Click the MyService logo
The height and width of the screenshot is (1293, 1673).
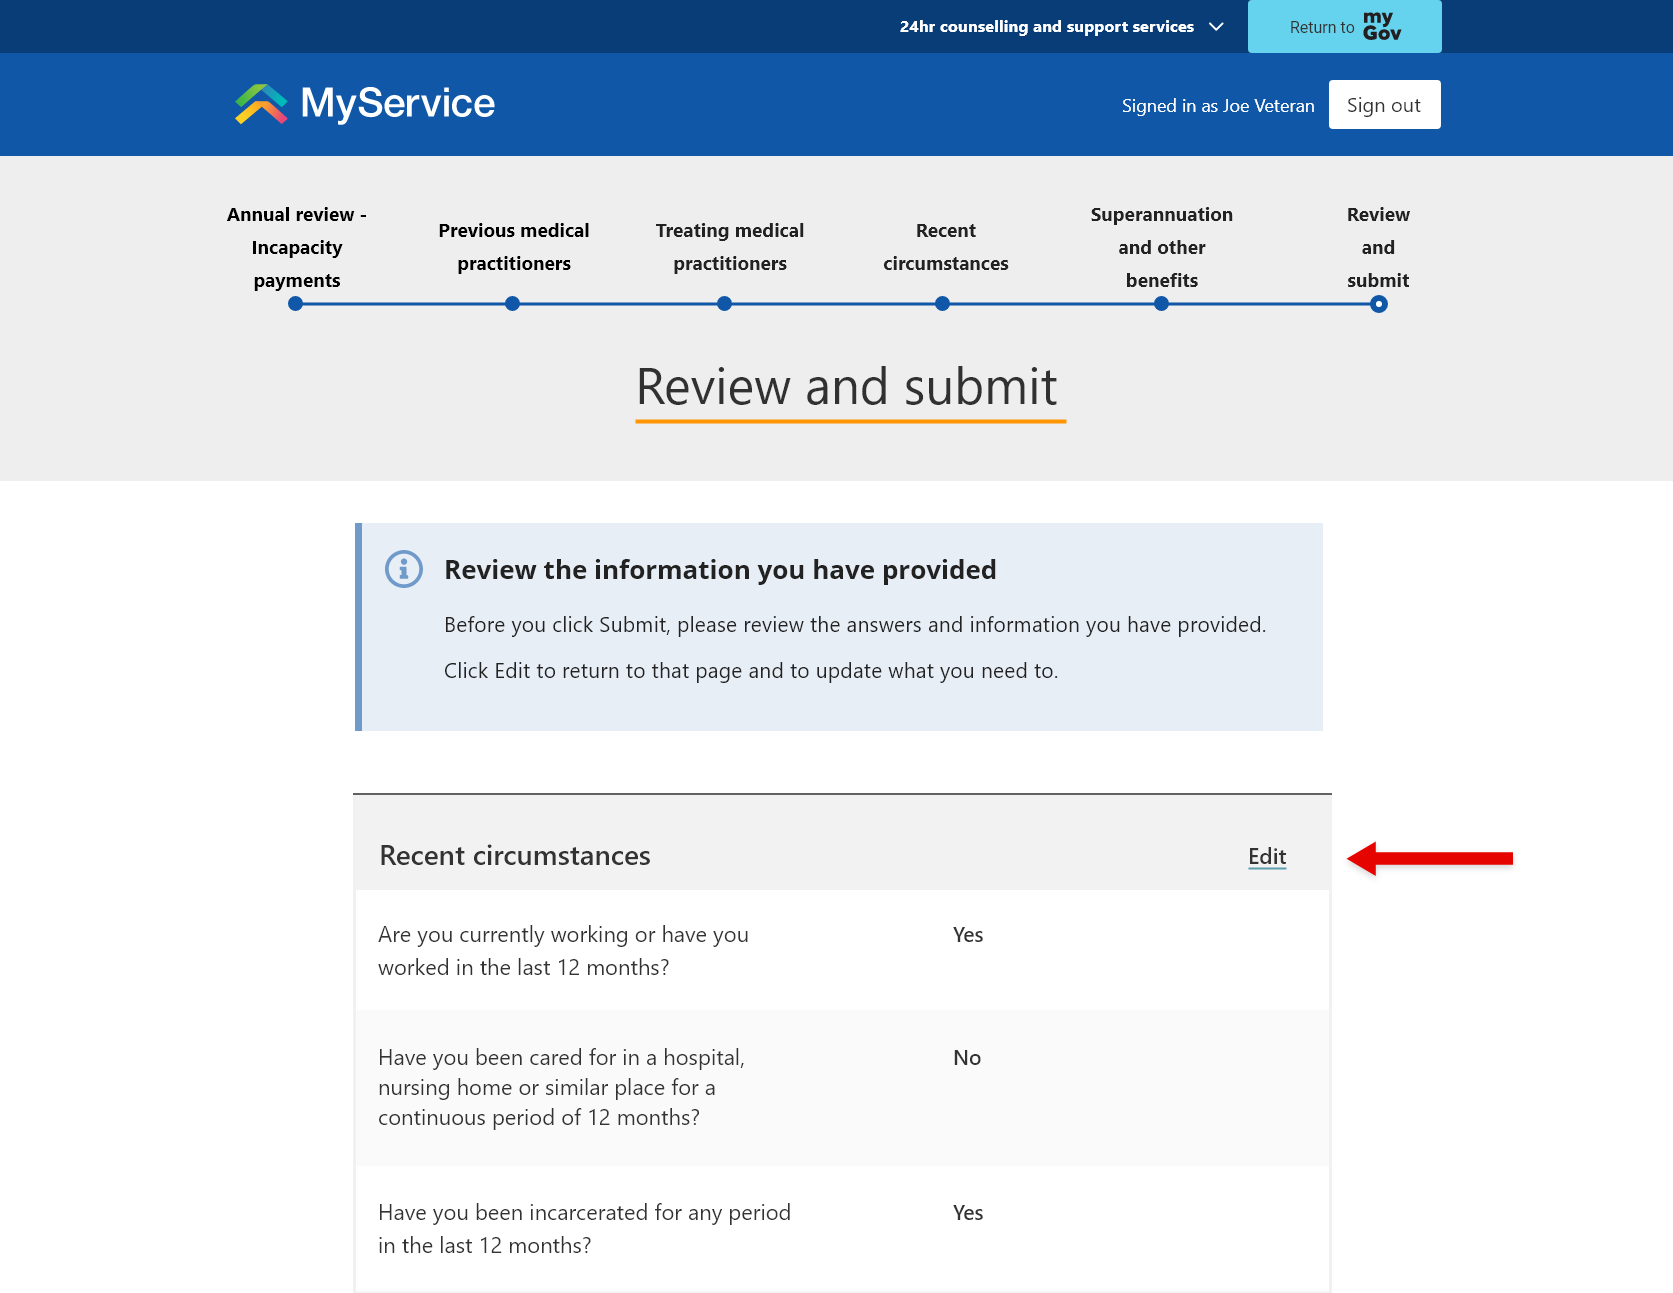coord(363,103)
